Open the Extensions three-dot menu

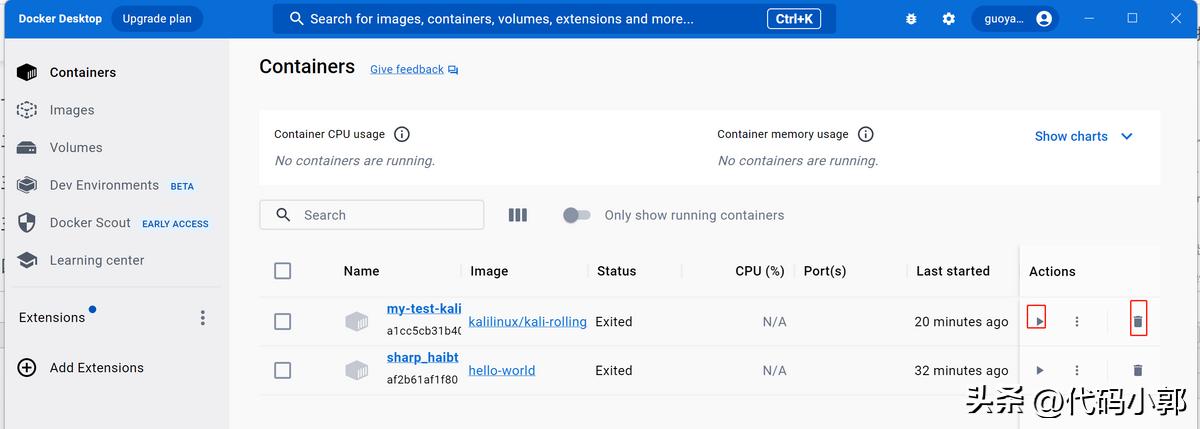[202, 317]
